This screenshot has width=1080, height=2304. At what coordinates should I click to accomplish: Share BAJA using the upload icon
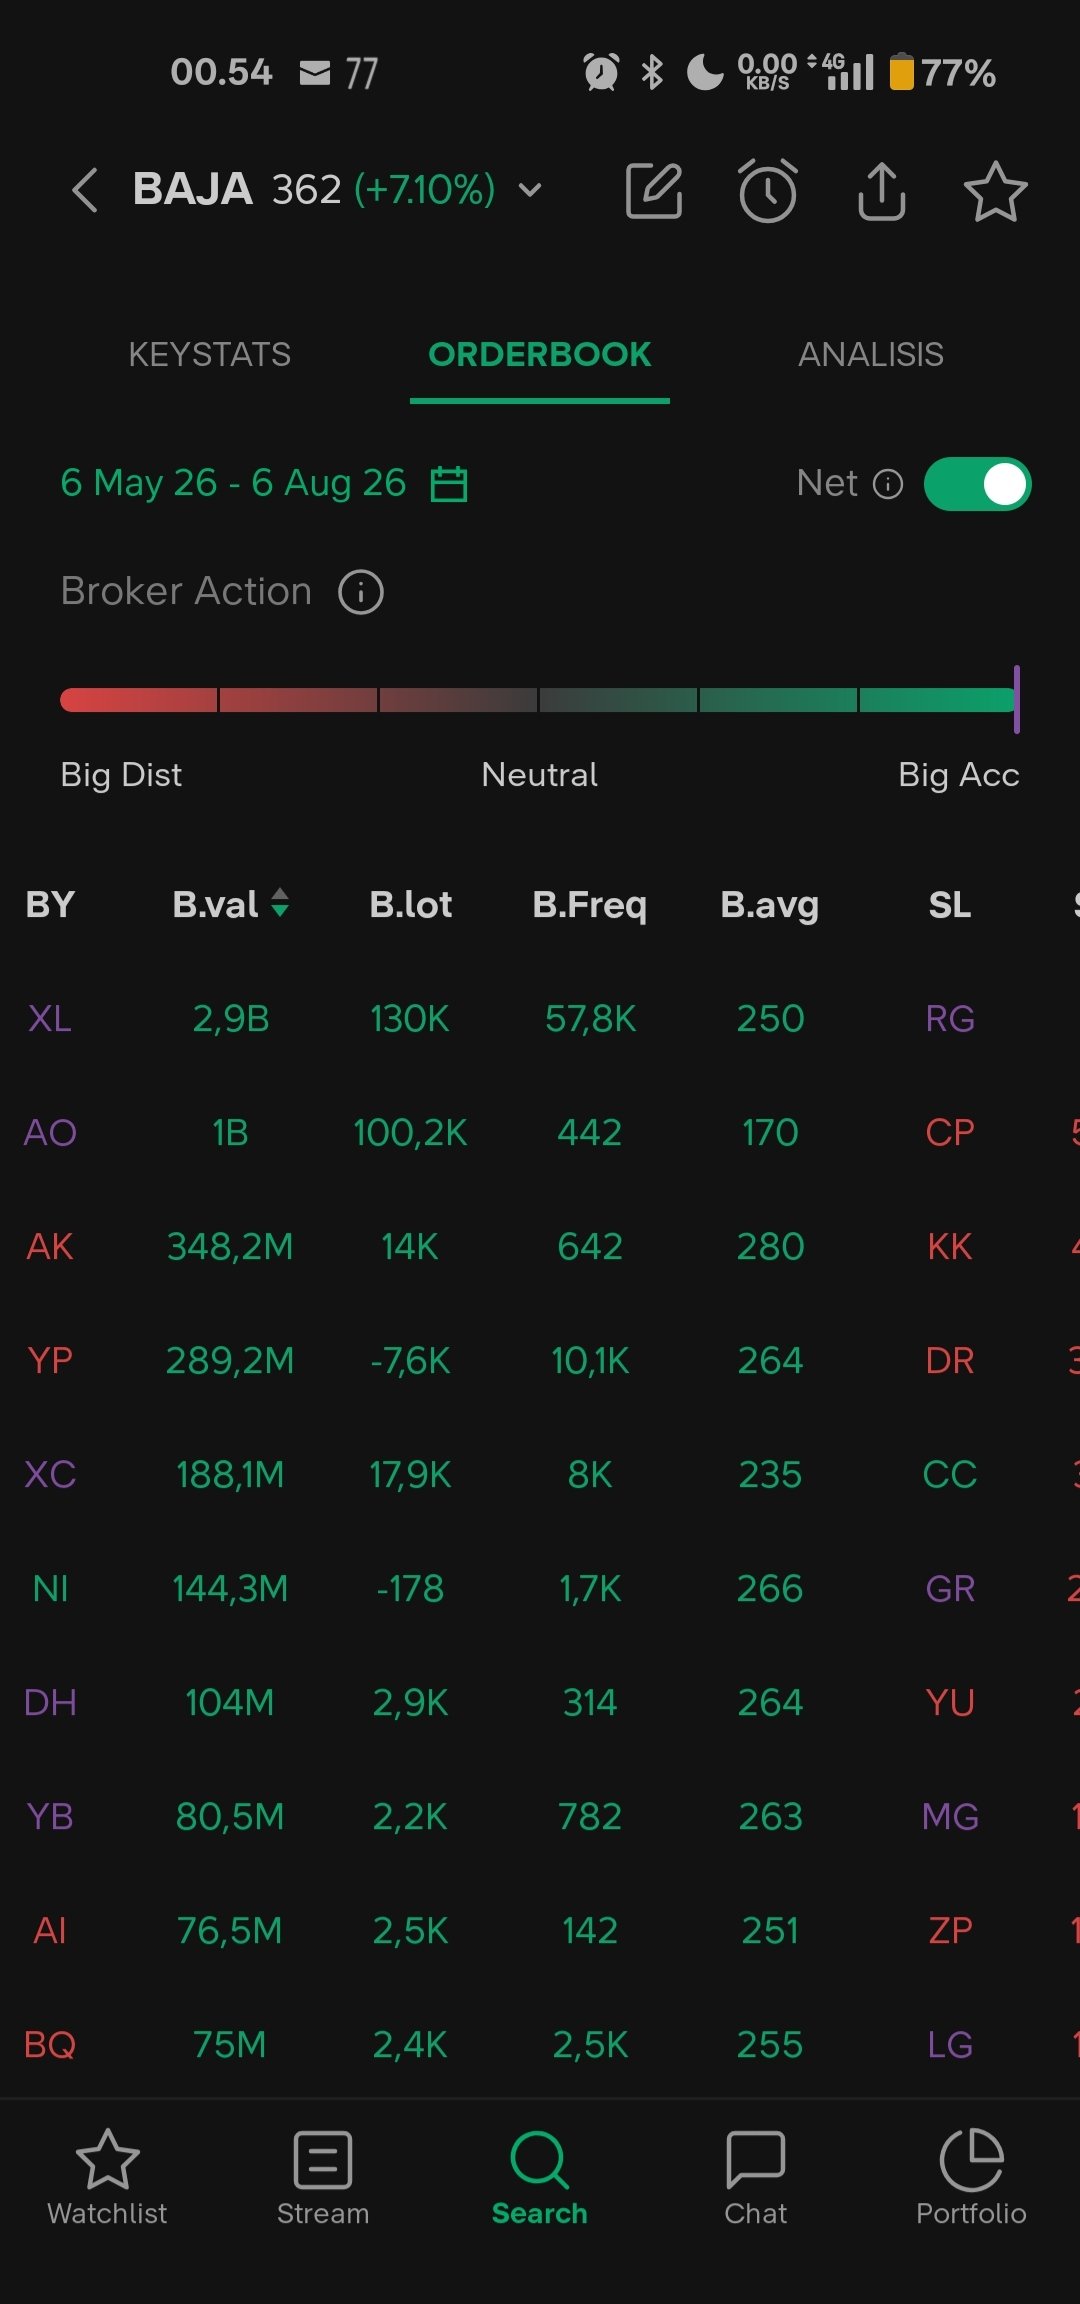coord(881,190)
